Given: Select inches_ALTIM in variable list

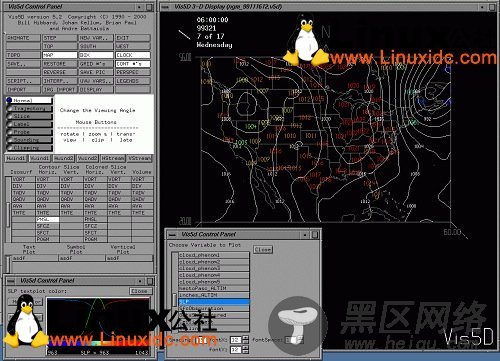Looking at the screenshot, I should pos(214,295).
